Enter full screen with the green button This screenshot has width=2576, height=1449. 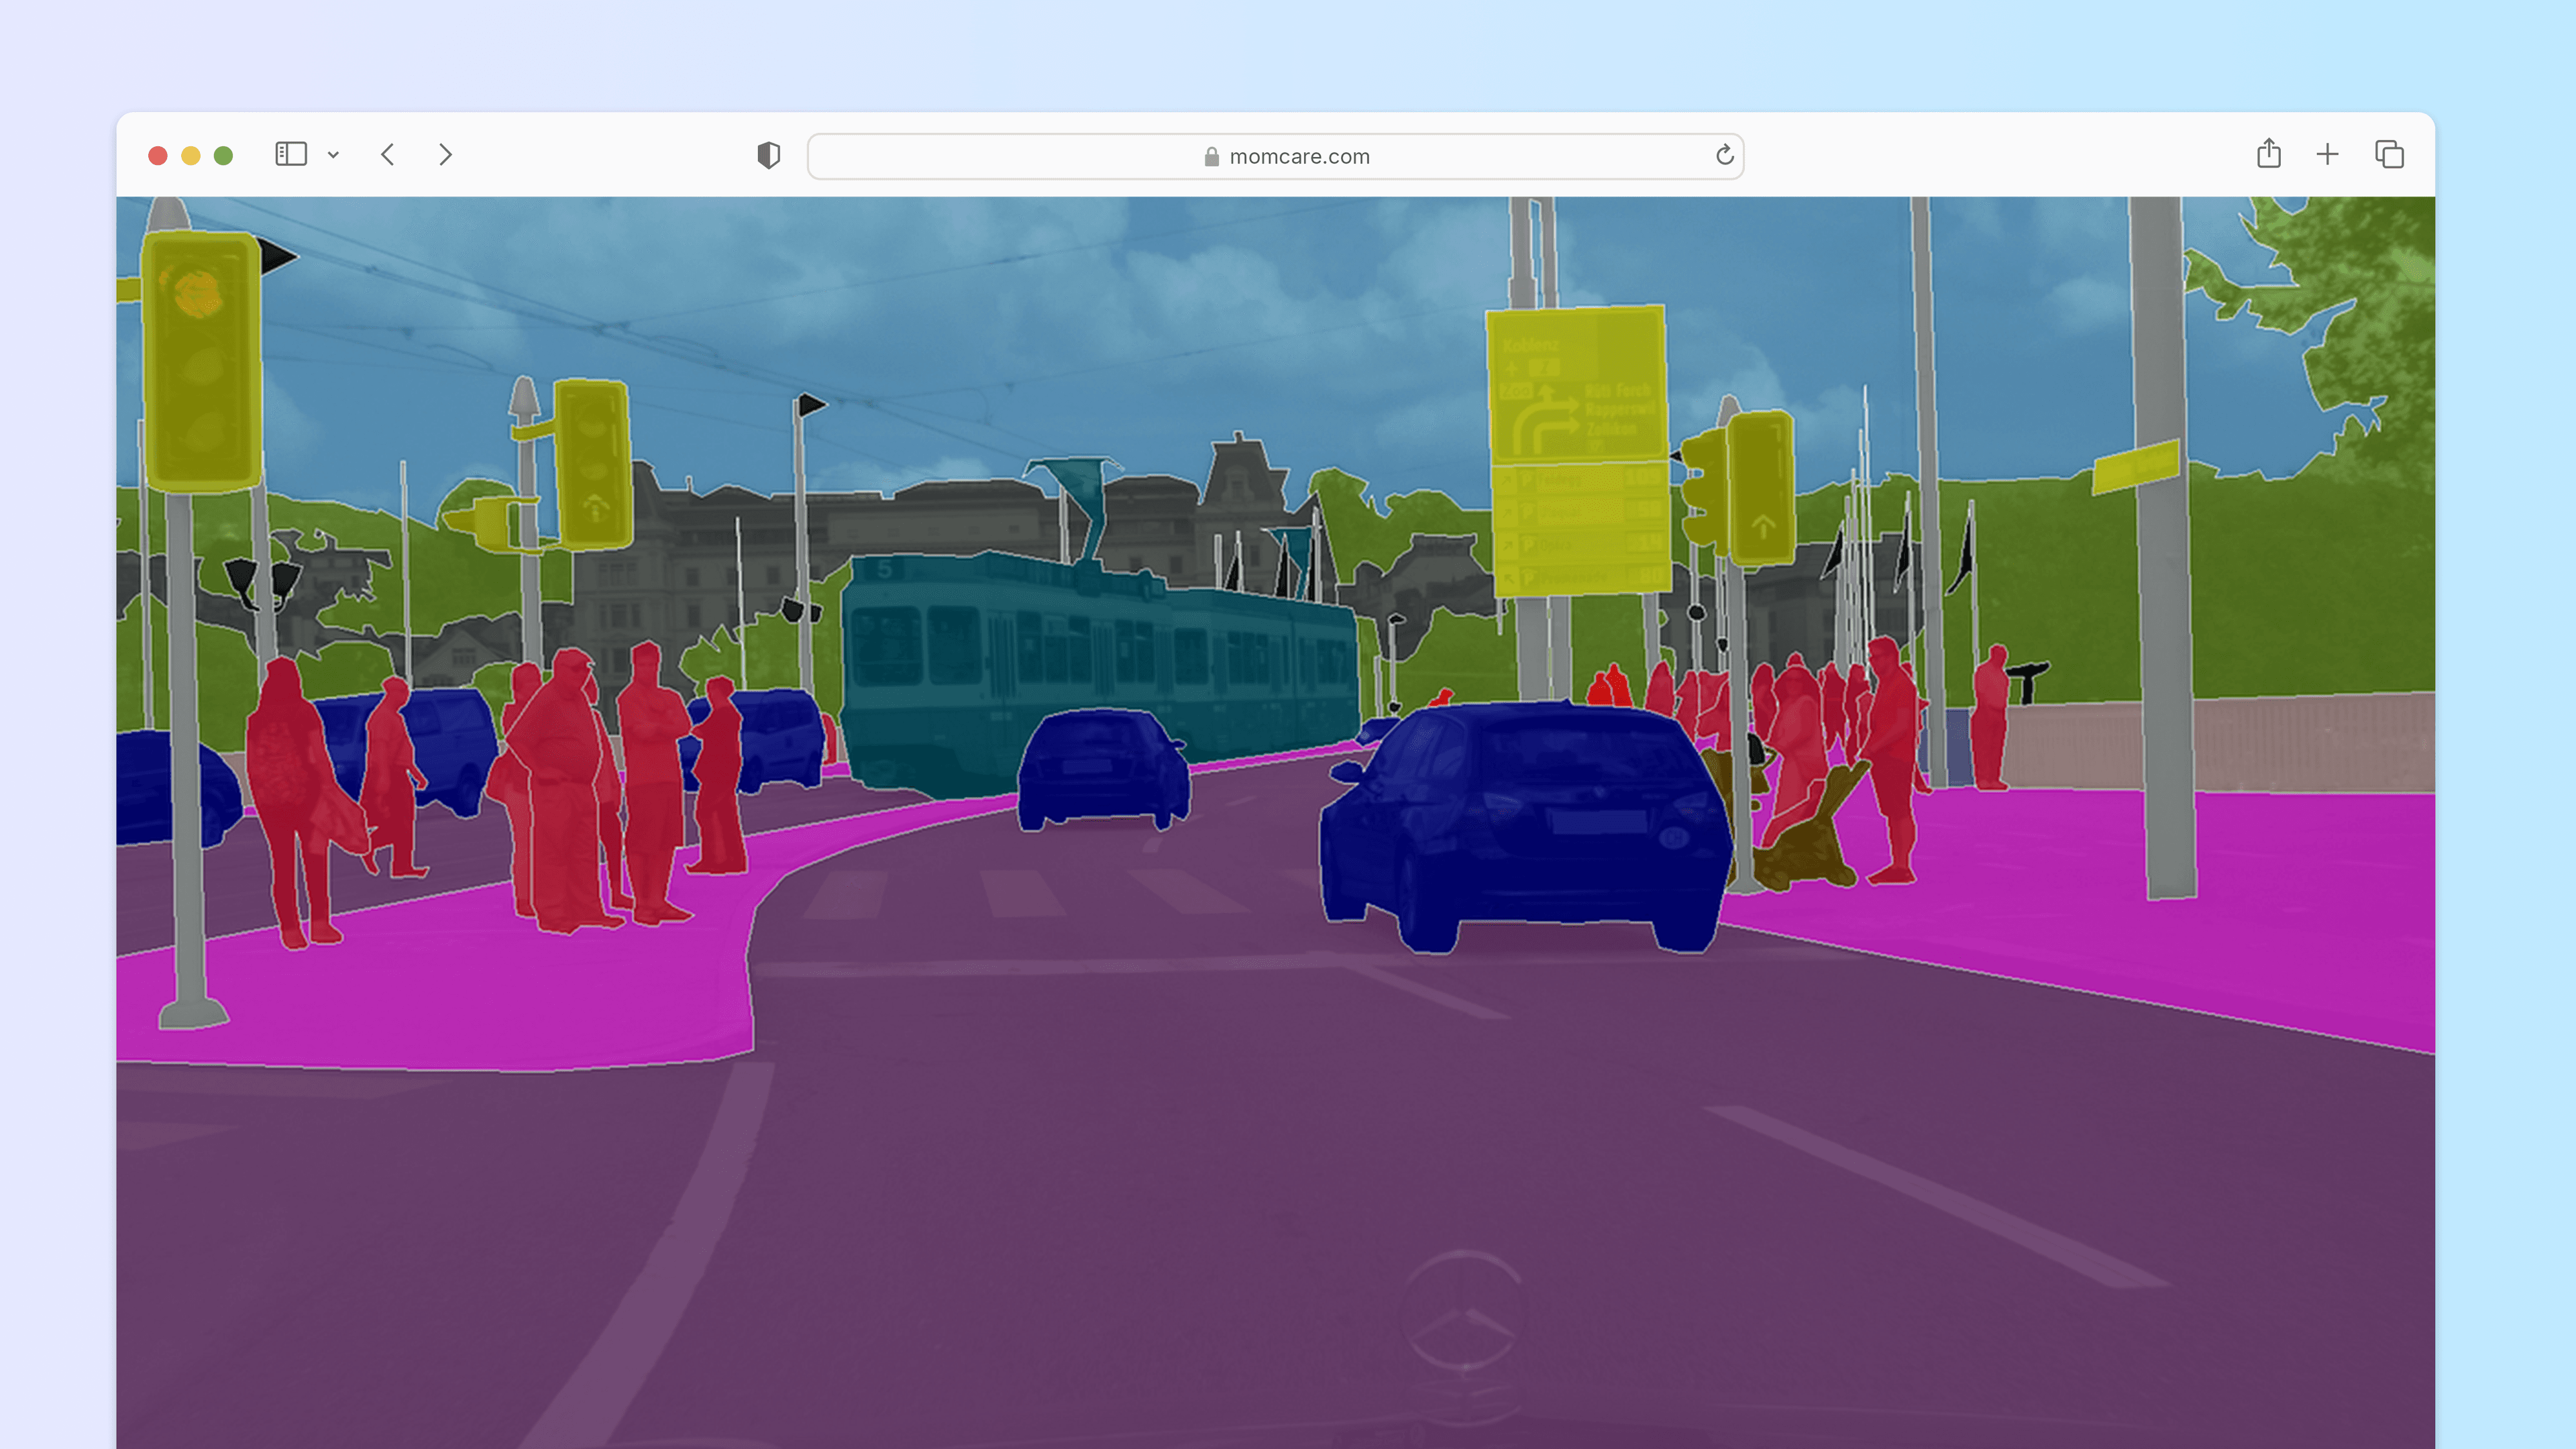[x=224, y=155]
